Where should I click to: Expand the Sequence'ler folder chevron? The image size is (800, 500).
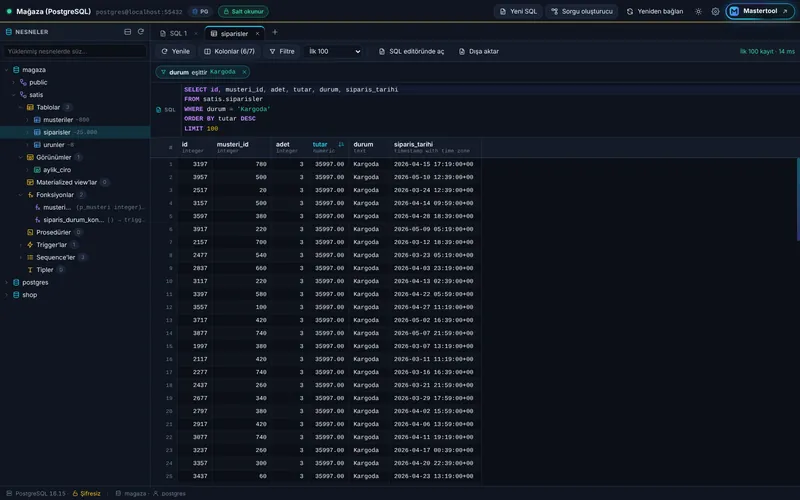(x=20, y=257)
